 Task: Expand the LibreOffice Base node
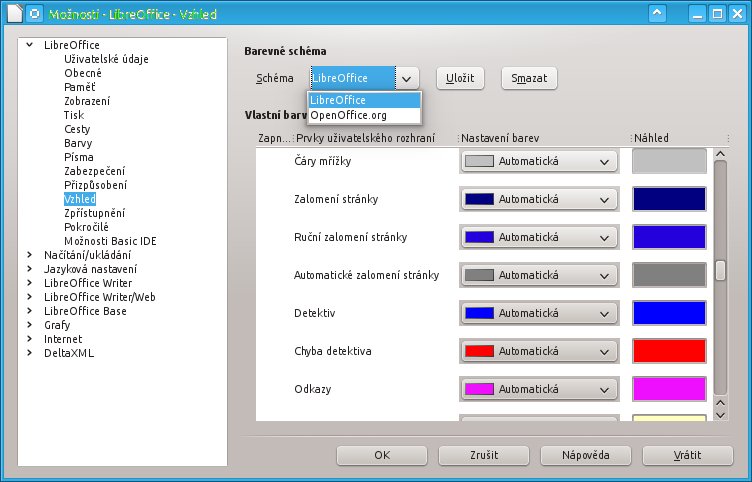(x=30, y=311)
